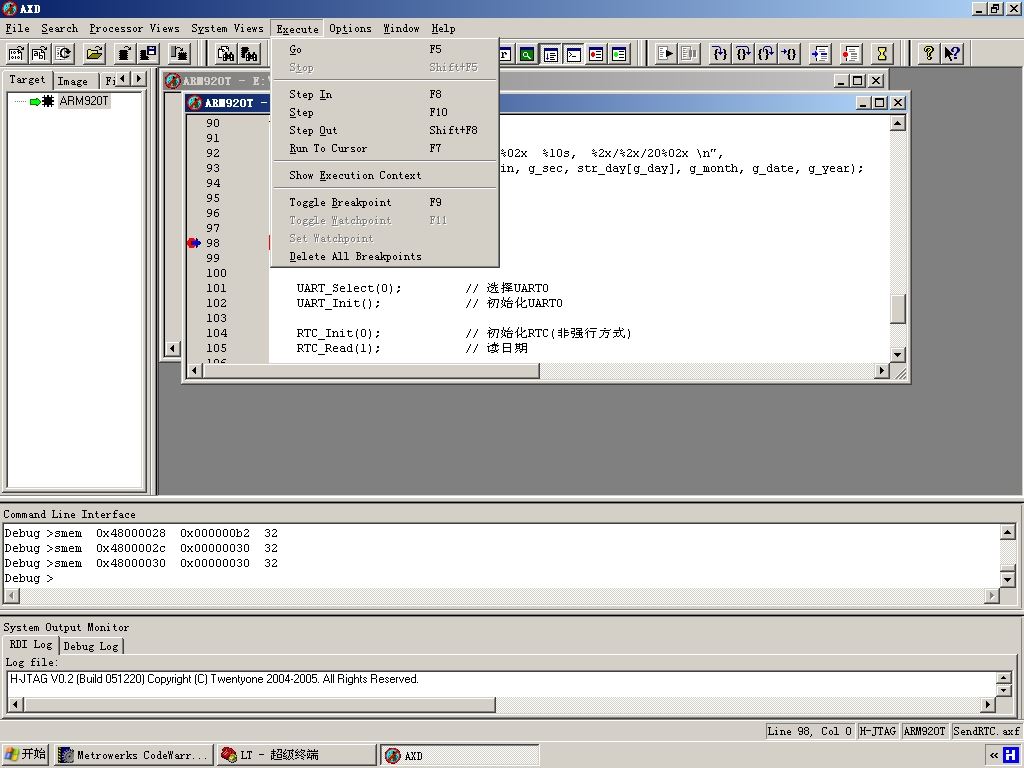Select ARM920T in the target tree
Viewport: 1024px width, 768px height.
tap(84, 101)
